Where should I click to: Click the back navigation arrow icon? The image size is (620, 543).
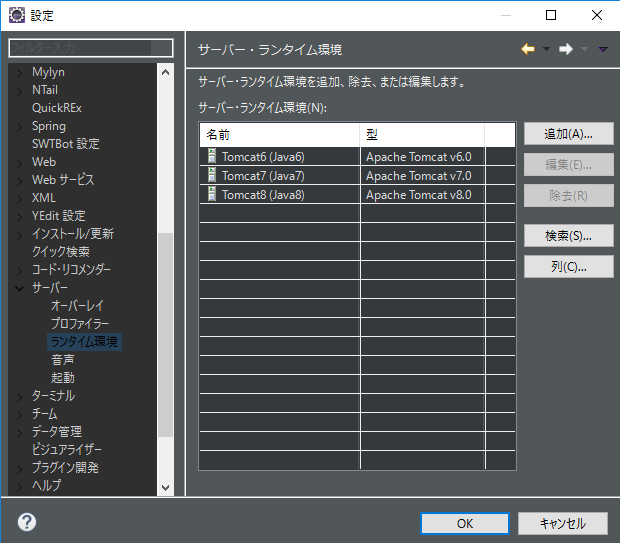pos(528,49)
